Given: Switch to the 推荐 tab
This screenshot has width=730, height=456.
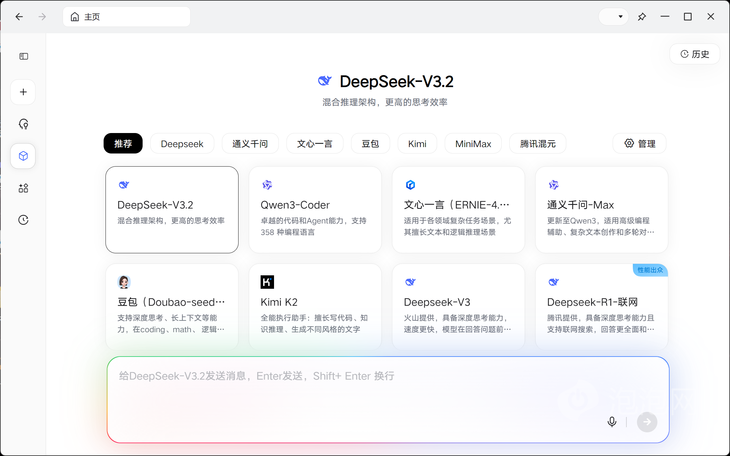Looking at the screenshot, I should click(123, 144).
